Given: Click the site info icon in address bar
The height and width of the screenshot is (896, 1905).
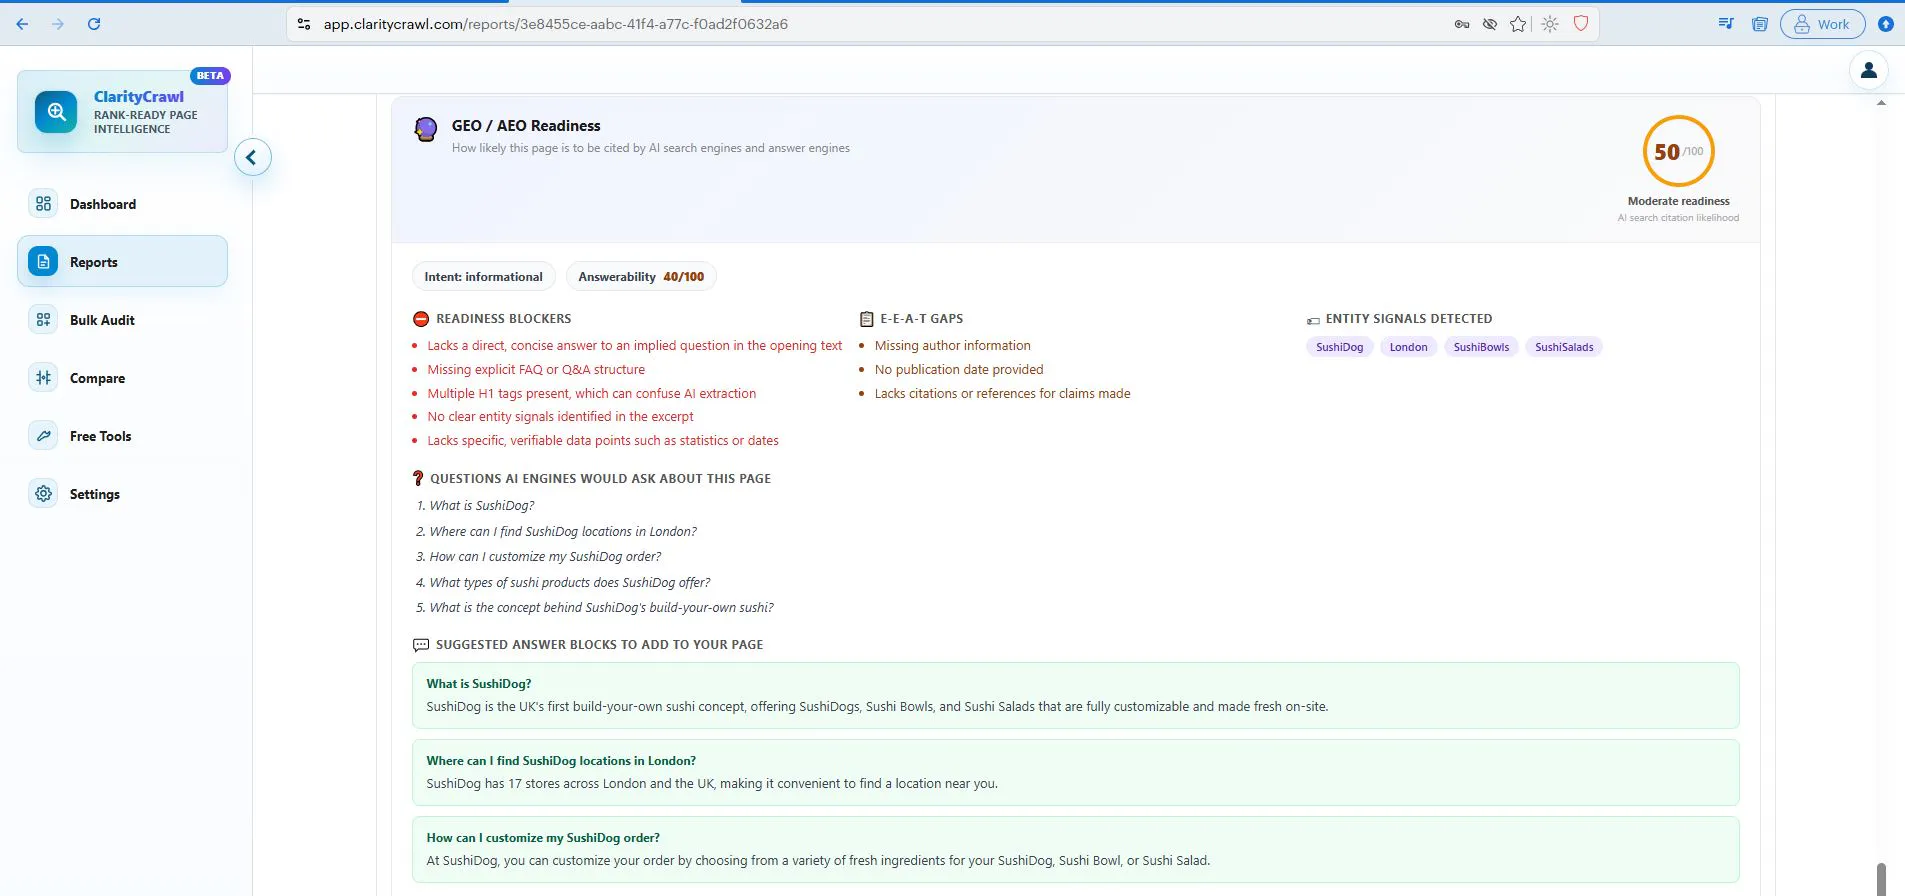Looking at the screenshot, I should pos(304,24).
